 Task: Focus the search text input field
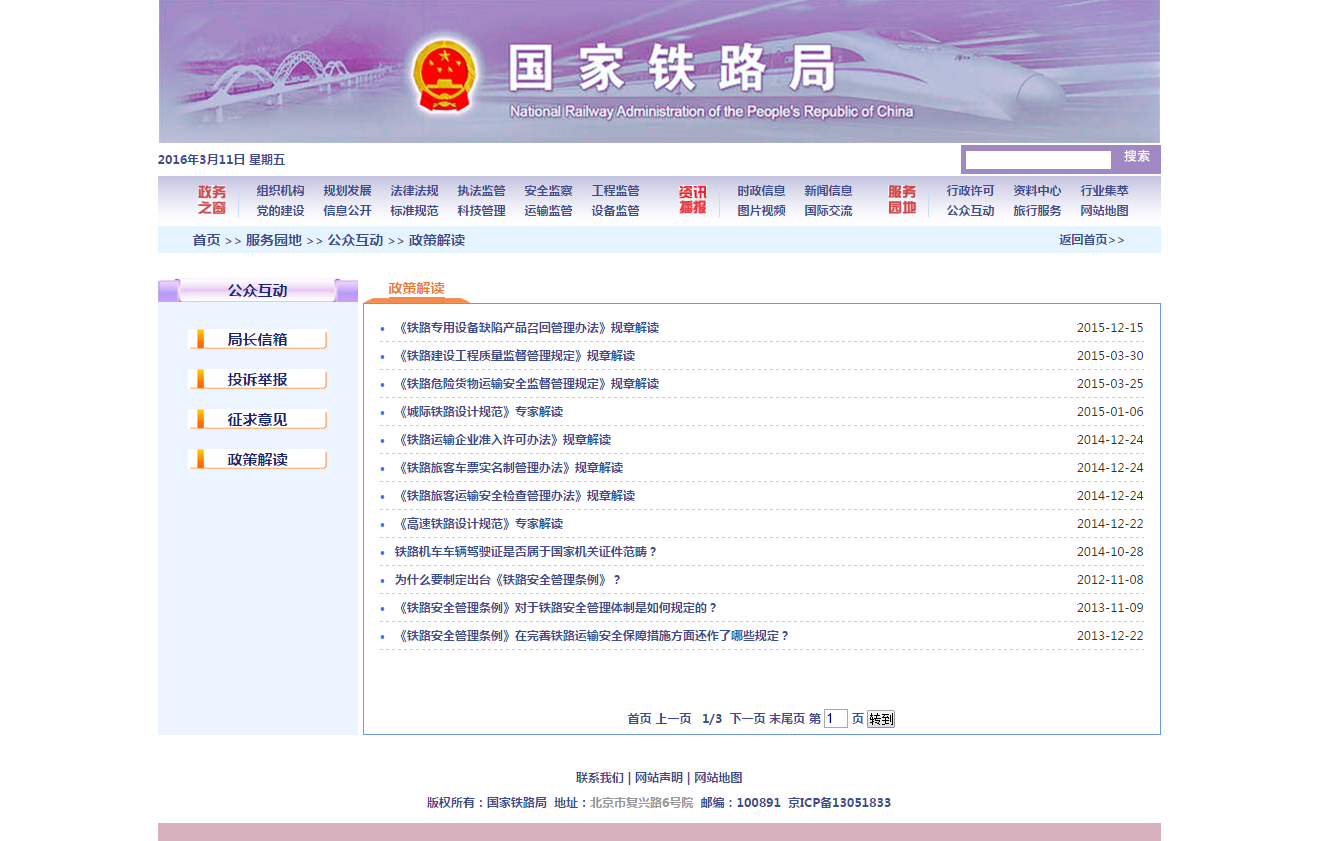[1037, 160]
